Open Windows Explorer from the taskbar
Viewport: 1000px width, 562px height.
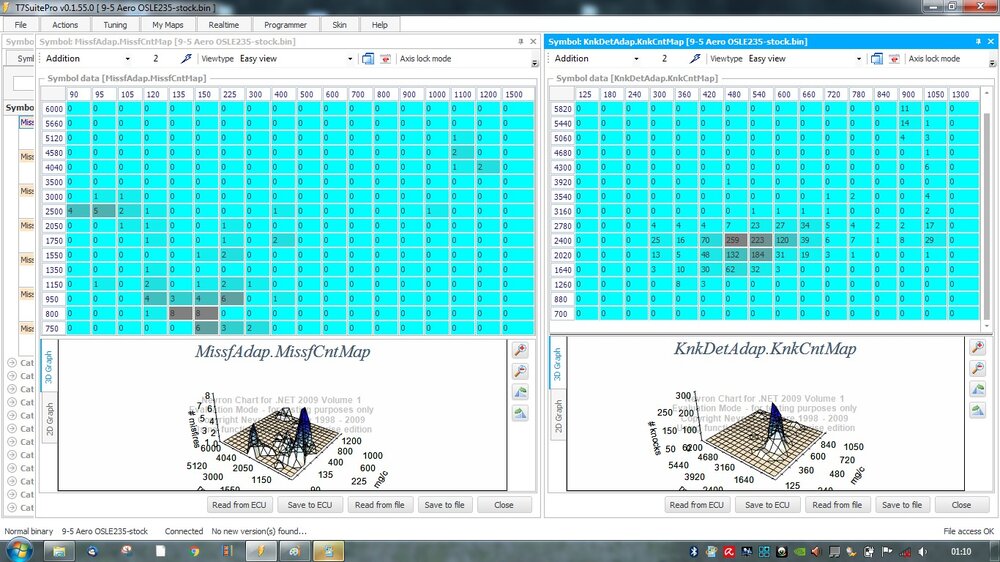59,551
